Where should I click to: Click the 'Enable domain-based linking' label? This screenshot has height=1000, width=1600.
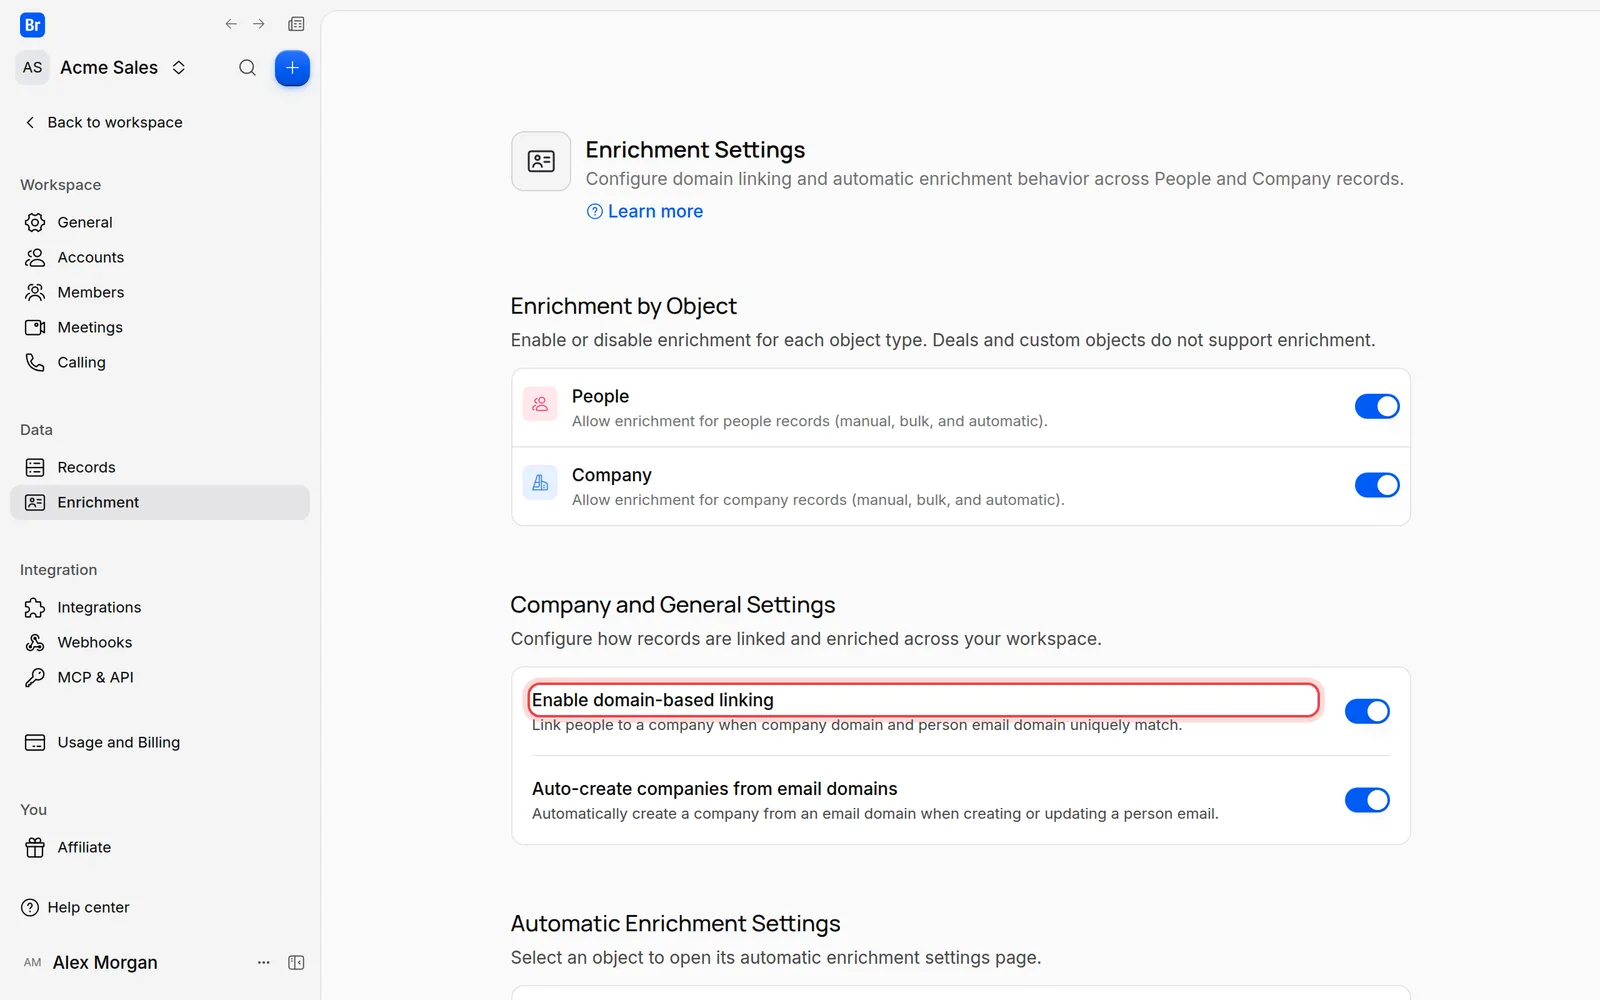(x=653, y=700)
